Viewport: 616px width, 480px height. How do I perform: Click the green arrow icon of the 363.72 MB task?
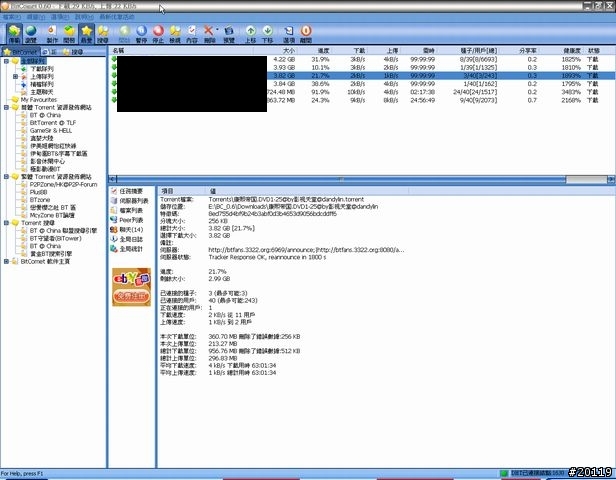pos(114,100)
